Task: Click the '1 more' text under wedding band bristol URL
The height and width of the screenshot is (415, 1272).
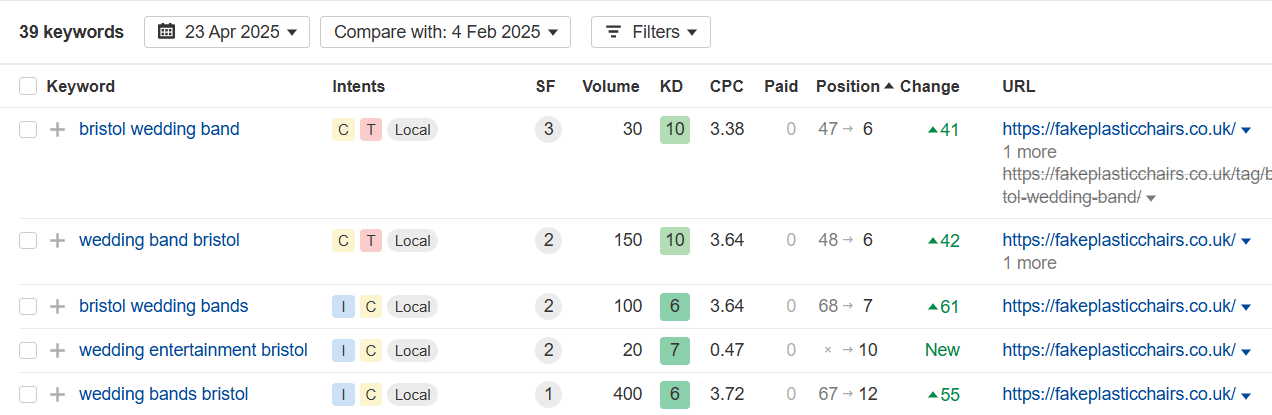Action: [1029, 263]
